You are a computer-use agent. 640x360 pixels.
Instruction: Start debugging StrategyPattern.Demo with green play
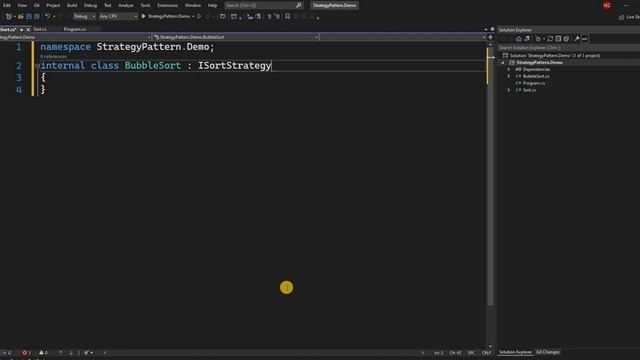pyautogui.click(x=143, y=16)
